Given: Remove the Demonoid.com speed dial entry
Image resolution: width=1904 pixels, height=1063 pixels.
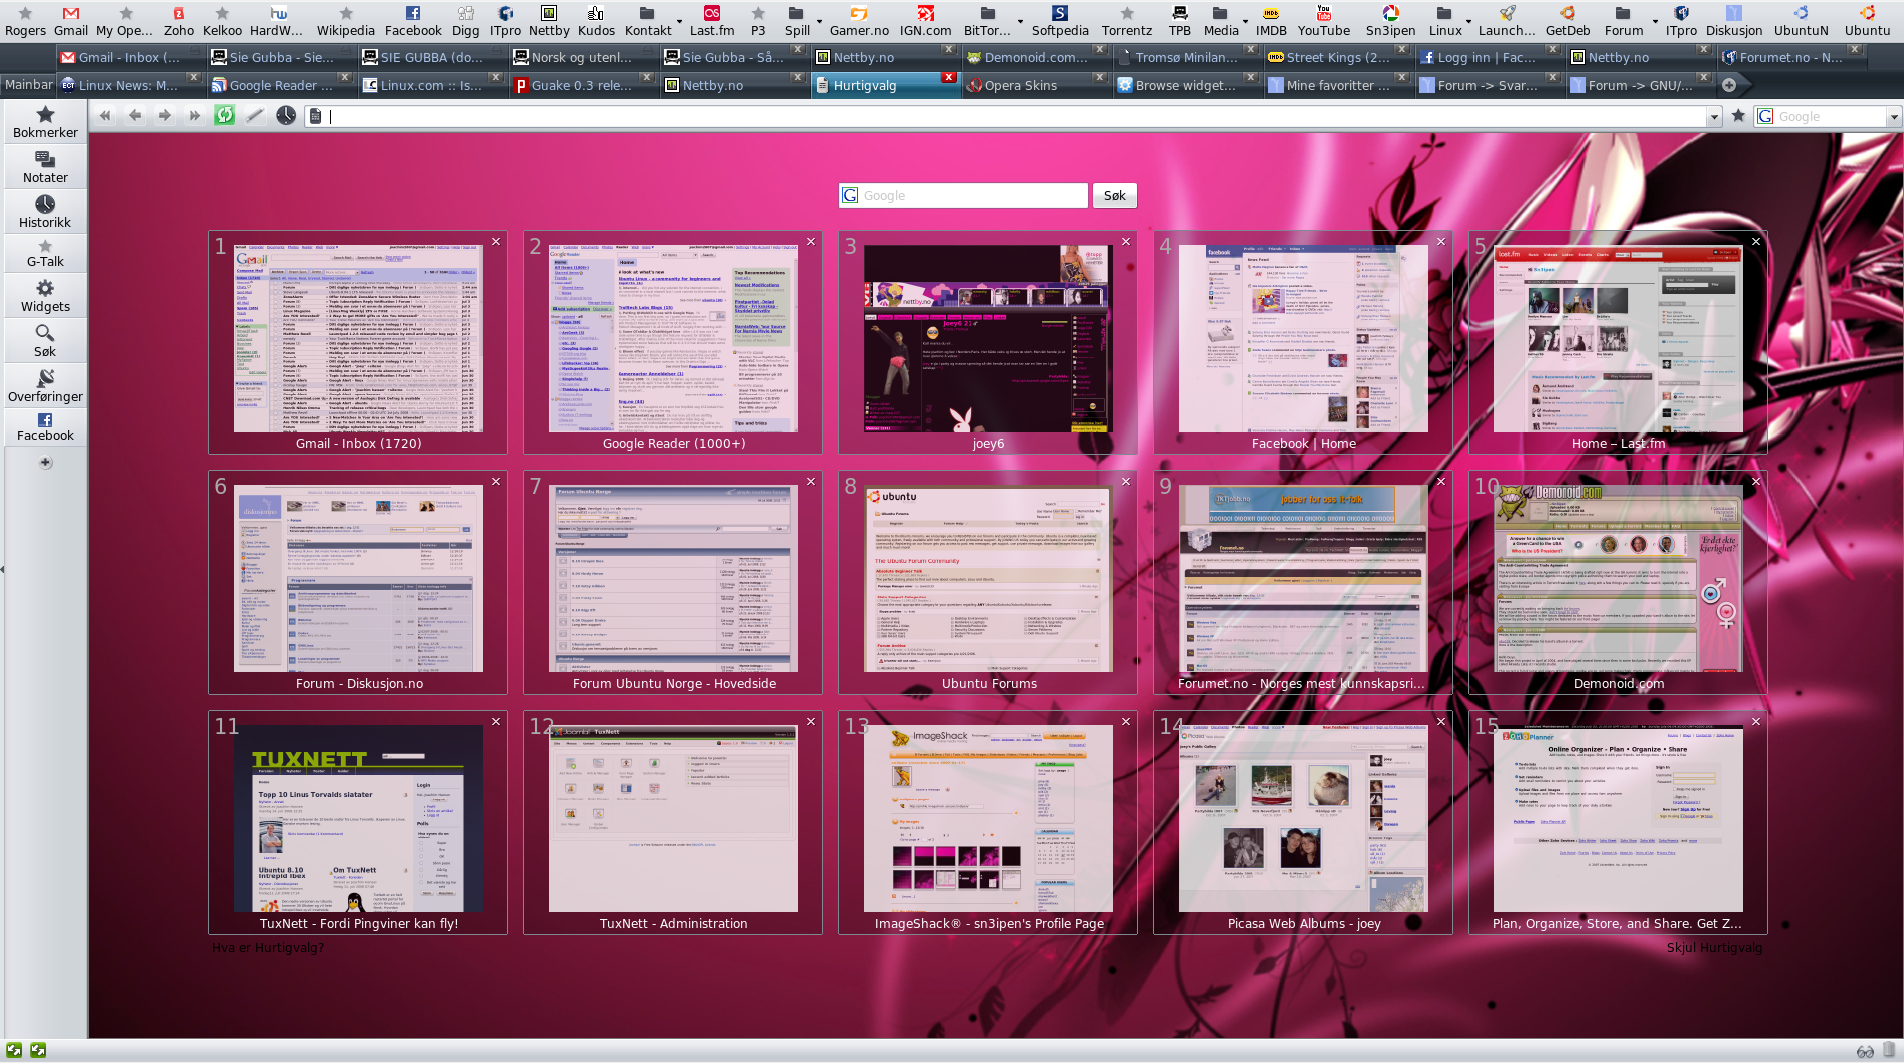Looking at the screenshot, I should coord(1756,482).
